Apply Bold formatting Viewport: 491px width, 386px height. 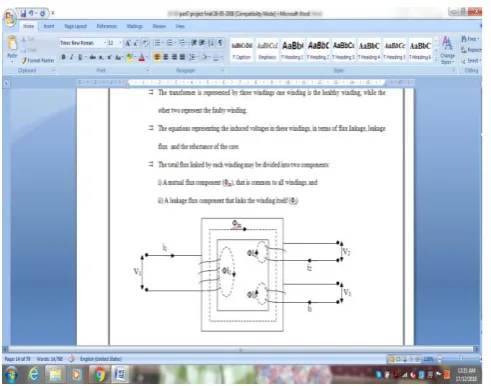[x=63, y=57]
